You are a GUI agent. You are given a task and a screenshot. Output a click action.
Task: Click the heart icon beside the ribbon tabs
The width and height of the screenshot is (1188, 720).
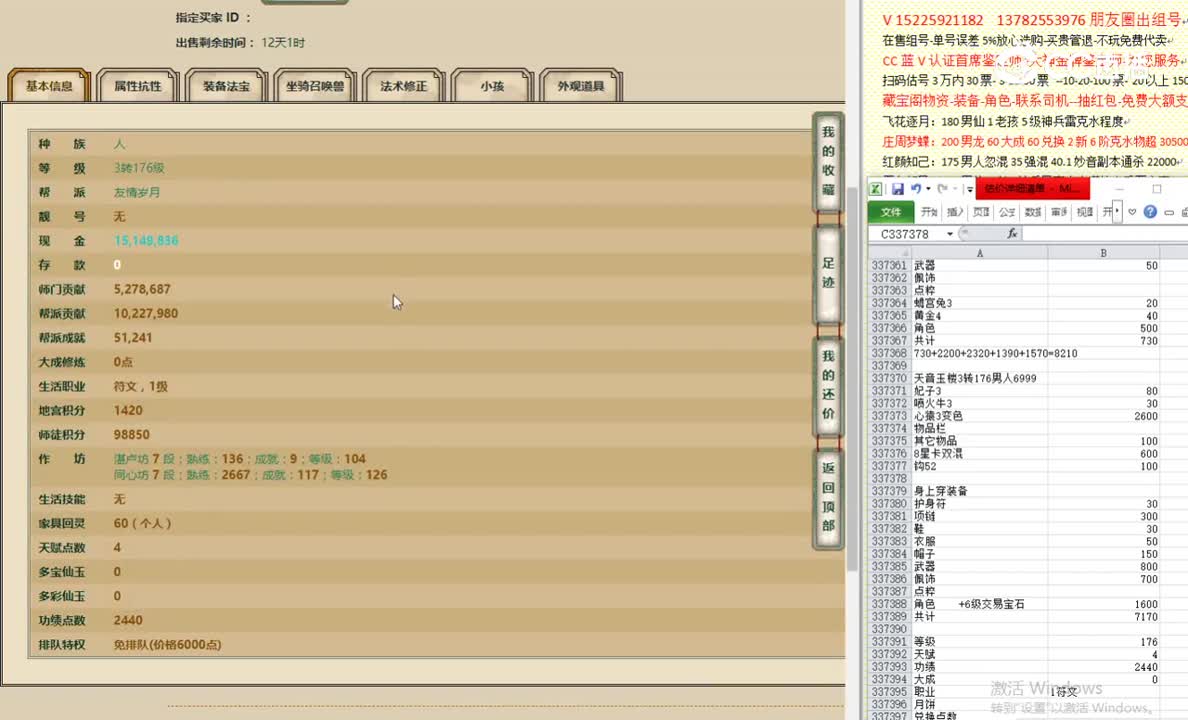pyautogui.click(x=1133, y=212)
